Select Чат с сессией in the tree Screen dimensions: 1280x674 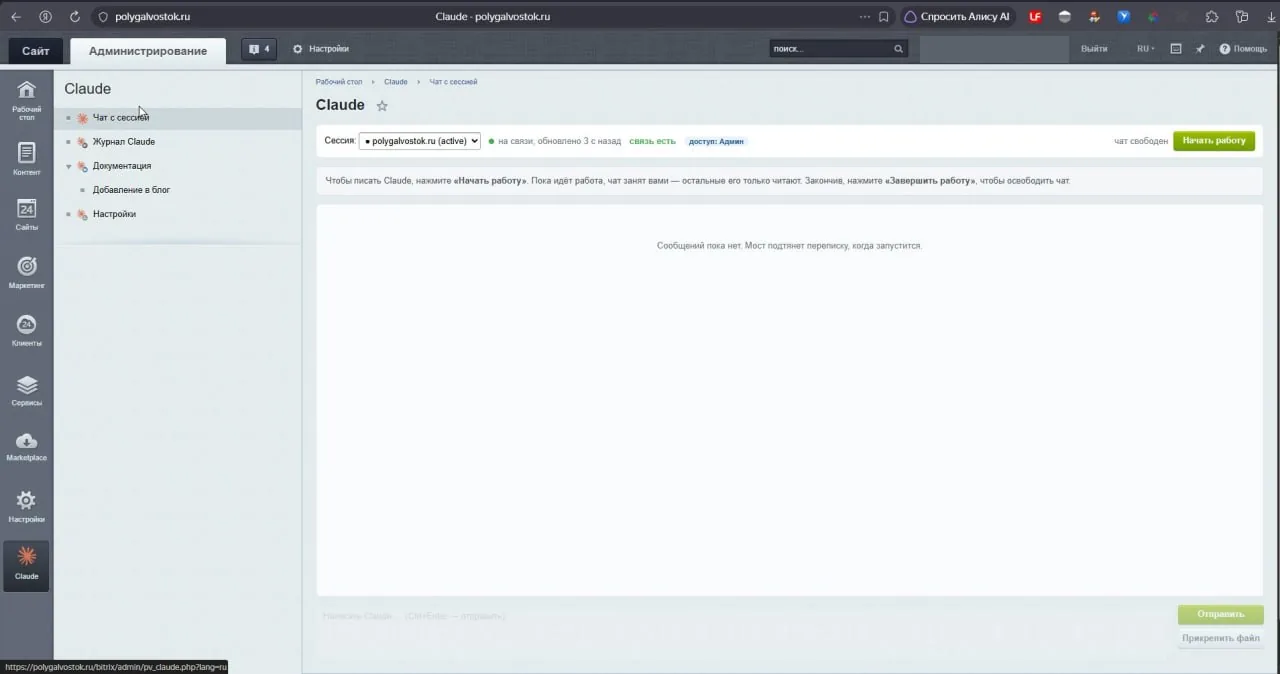[x=121, y=118]
